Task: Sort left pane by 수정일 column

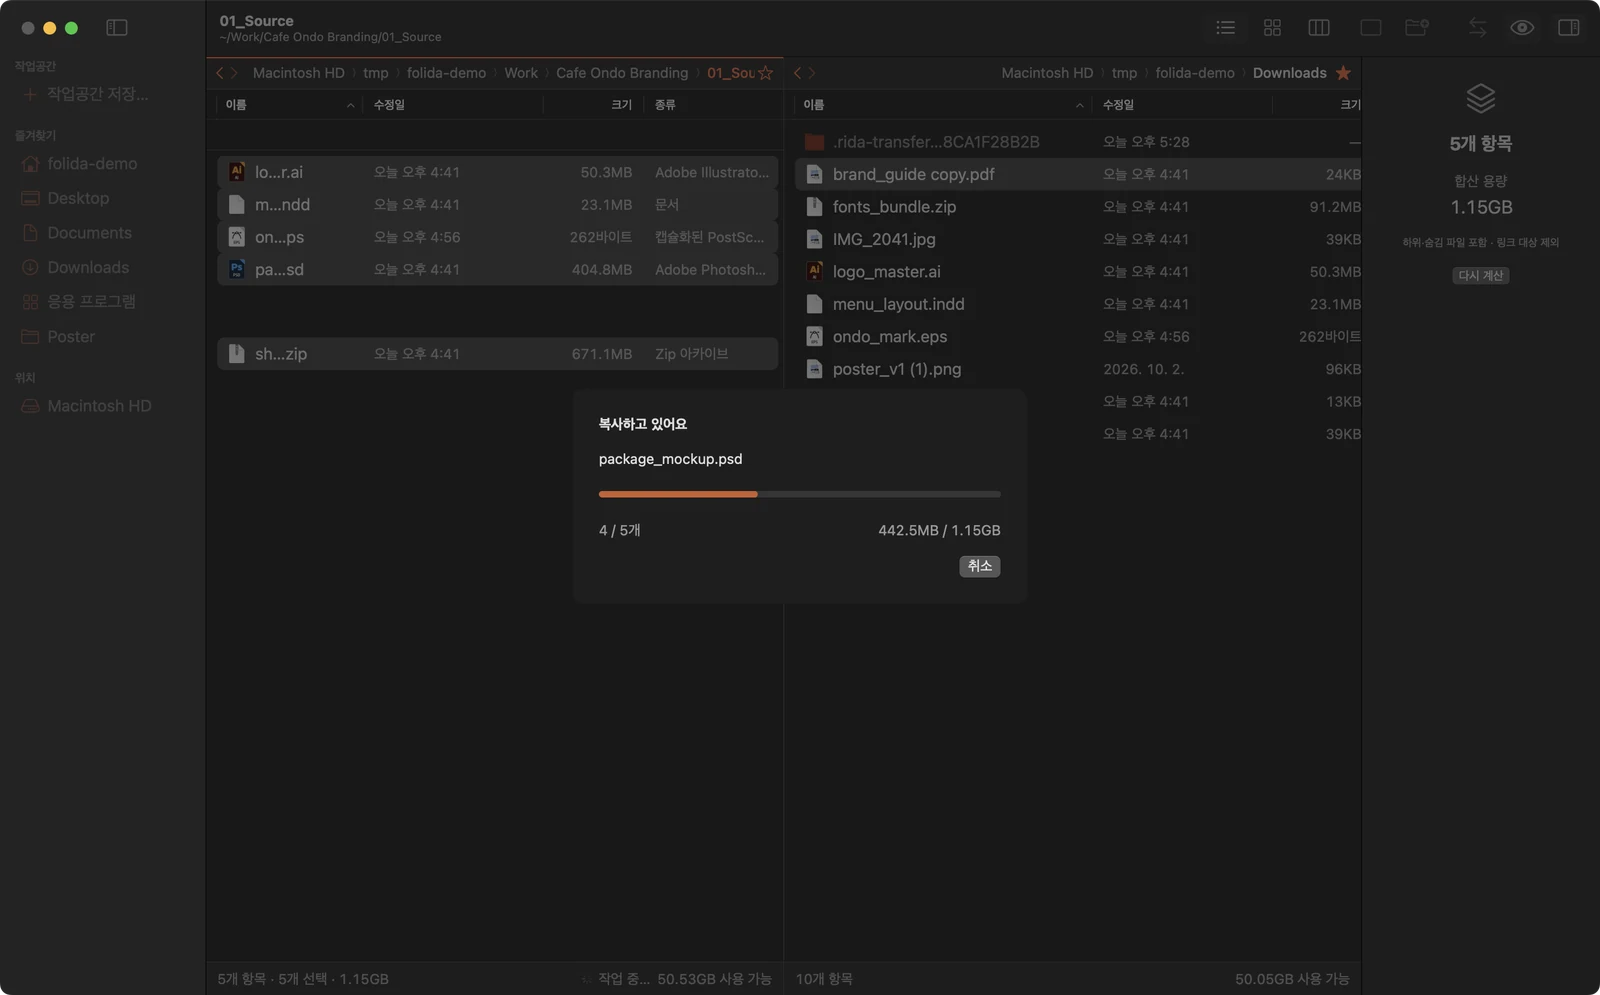Action: (x=455, y=105)
